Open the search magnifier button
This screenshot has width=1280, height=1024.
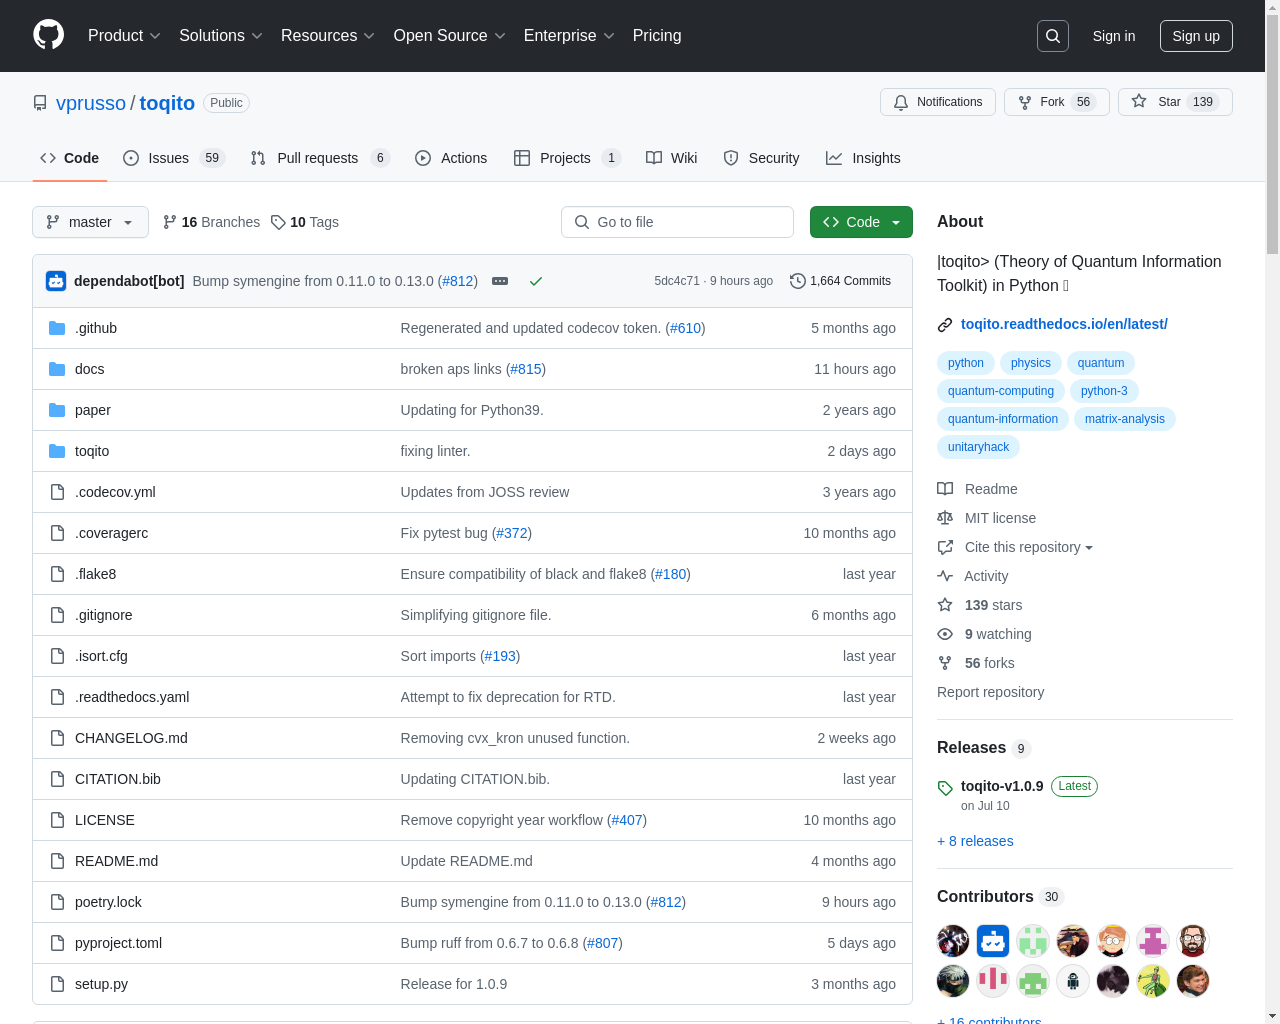click(1053, 36)
